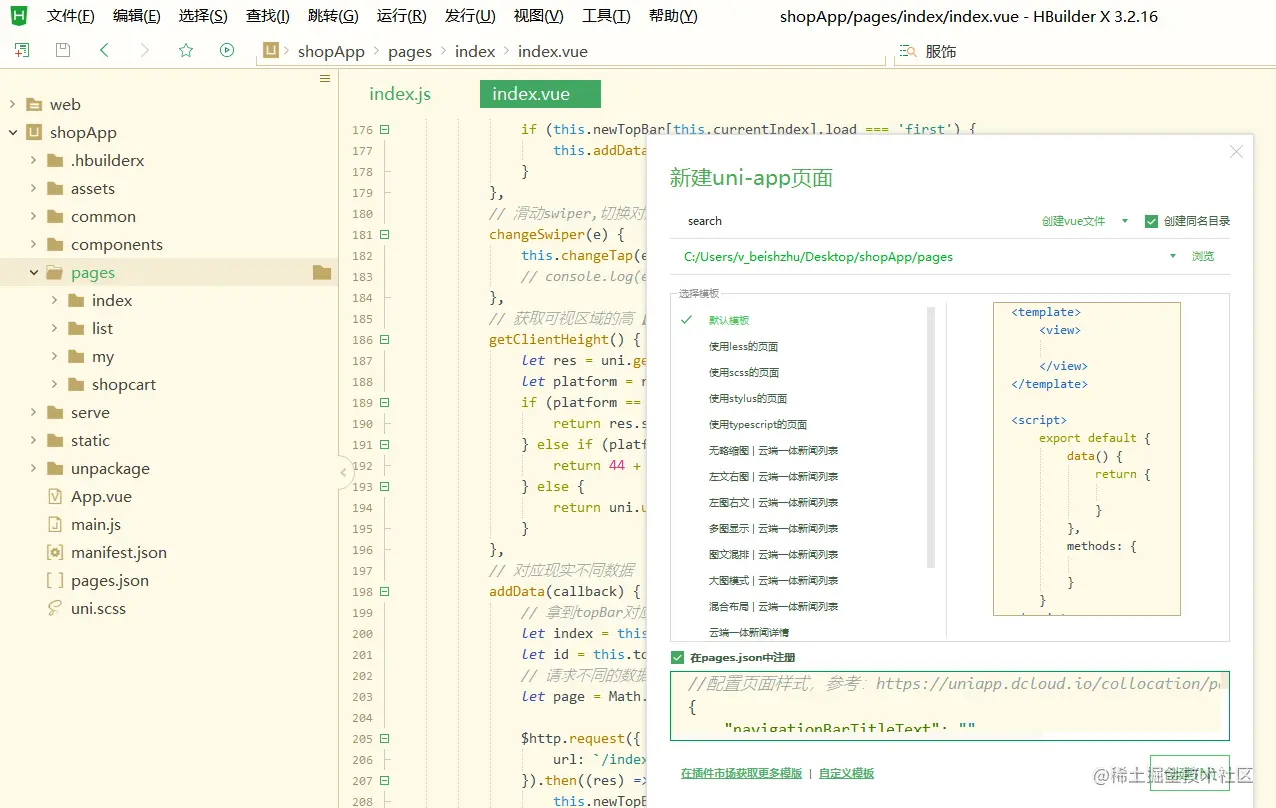Expand the shopcart folder node
The image size is (1276, 808).
coord(55,384)
